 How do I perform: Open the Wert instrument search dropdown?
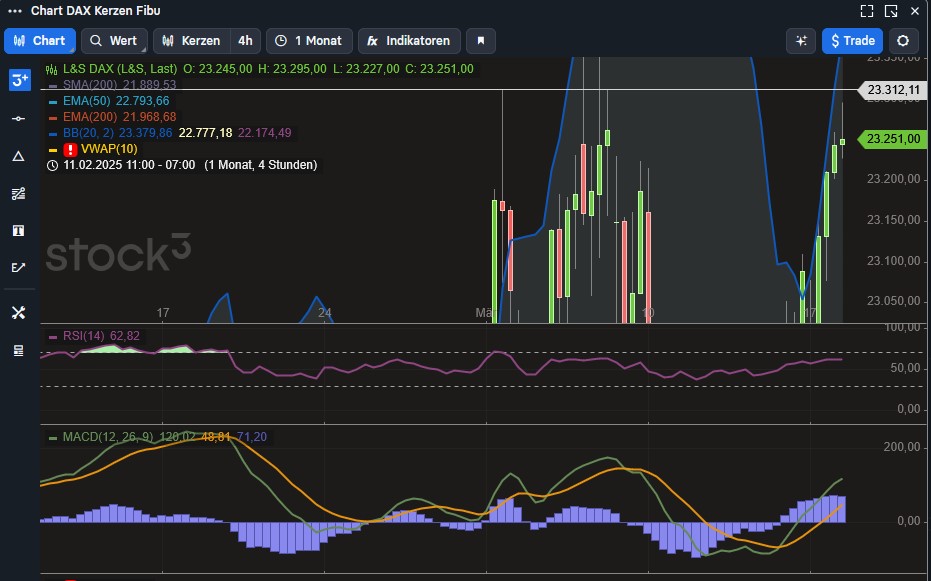tap(113, 41)
